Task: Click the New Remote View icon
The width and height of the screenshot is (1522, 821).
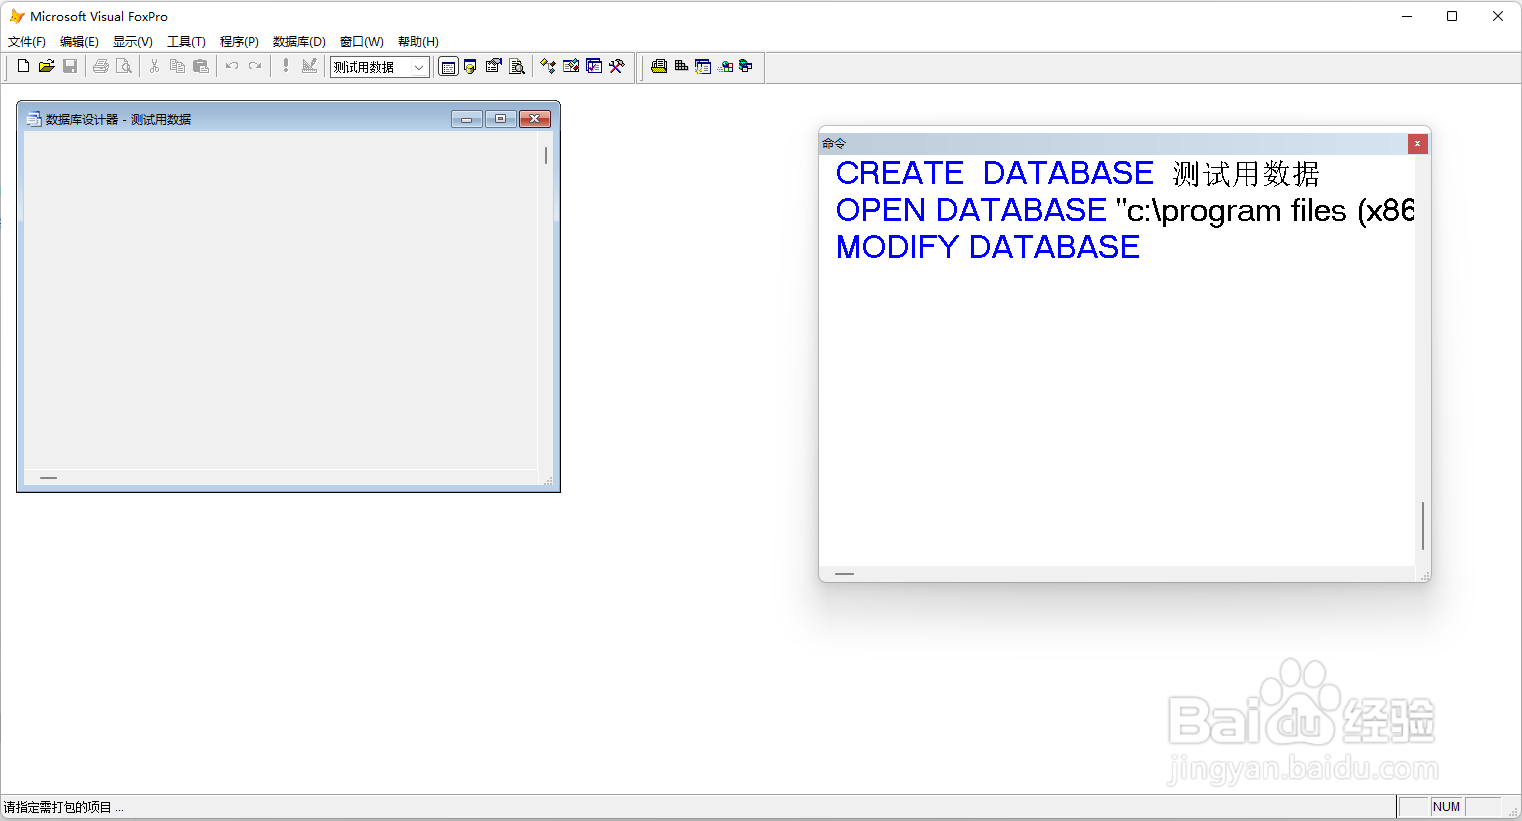Action: pos(726,67)
